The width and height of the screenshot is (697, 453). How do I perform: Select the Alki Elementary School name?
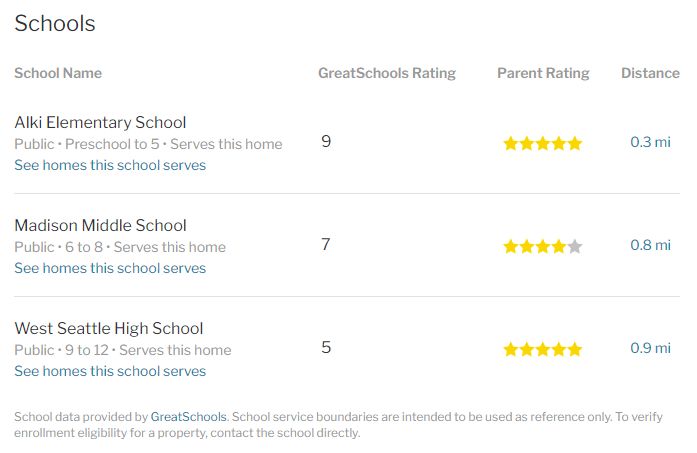(100, 122)
